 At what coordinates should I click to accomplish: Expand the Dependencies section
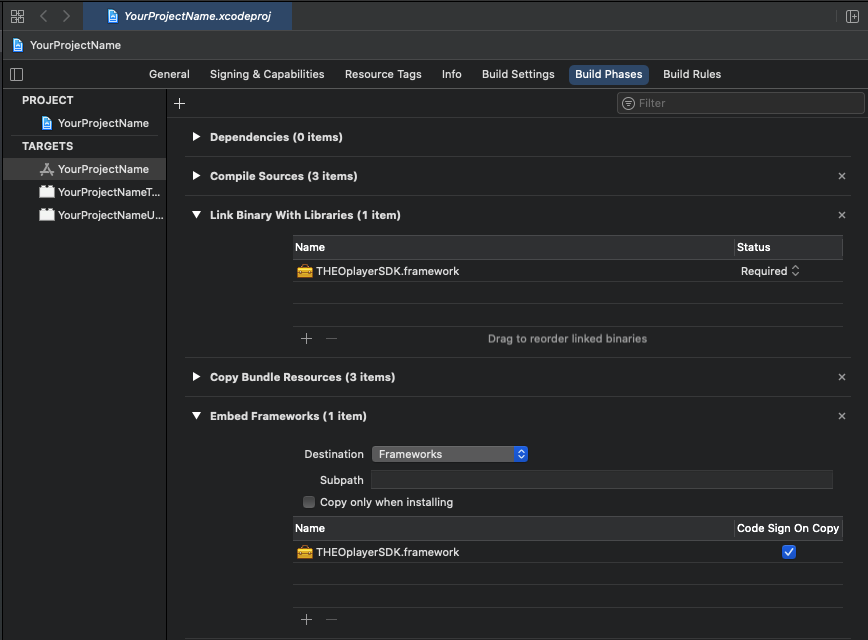tap(196, 137)
